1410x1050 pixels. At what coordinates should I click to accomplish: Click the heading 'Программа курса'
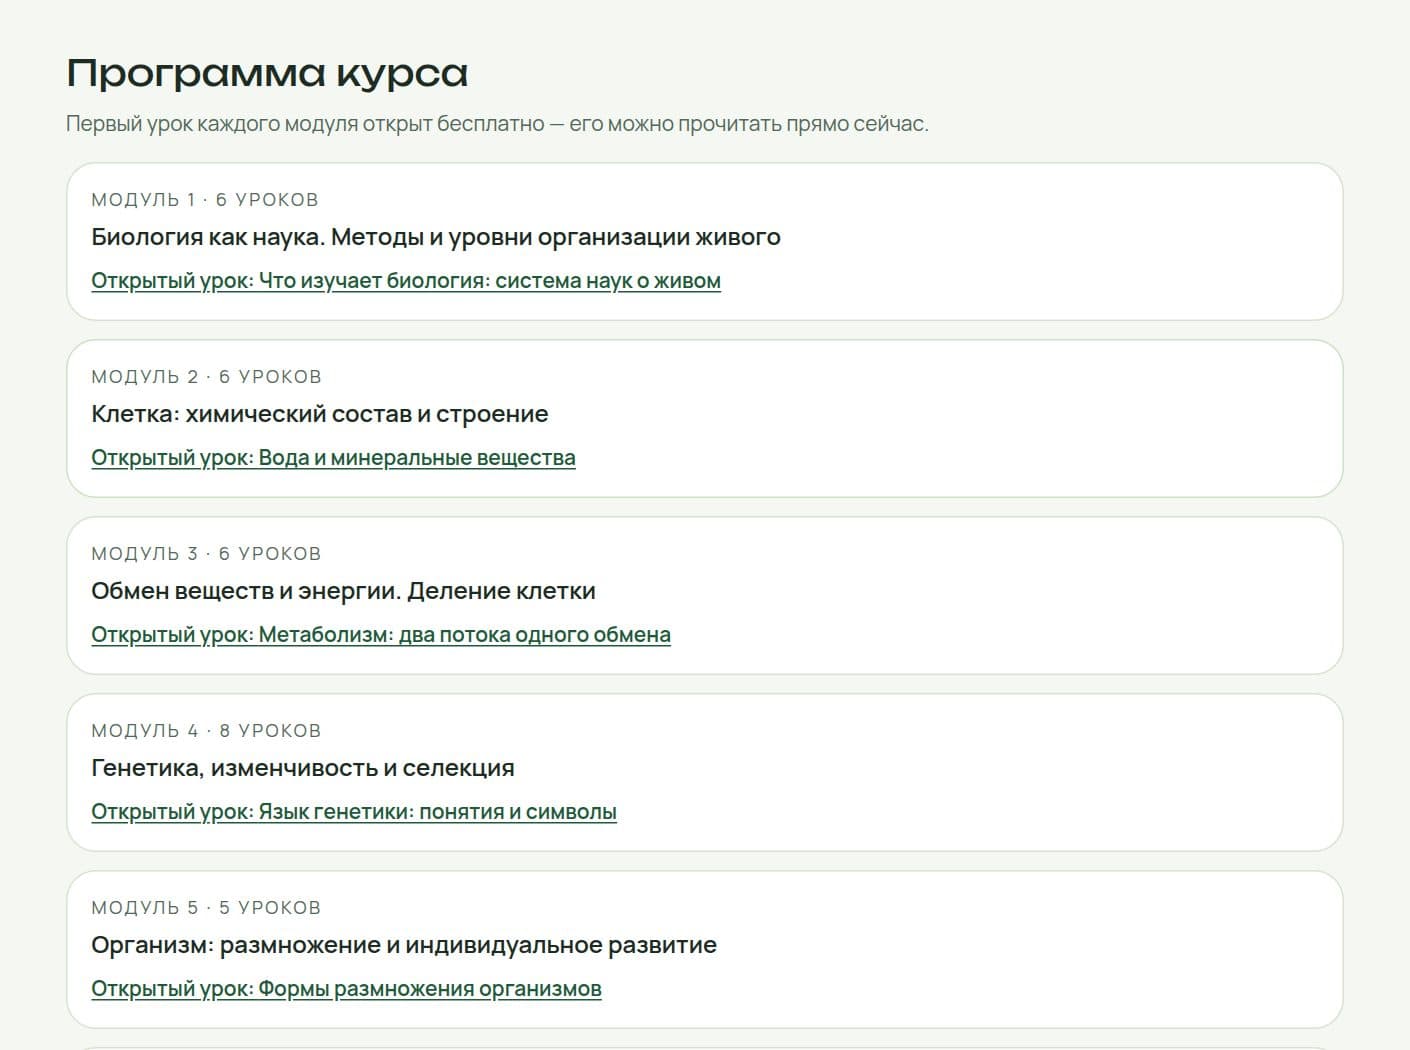tap(267, 74)
